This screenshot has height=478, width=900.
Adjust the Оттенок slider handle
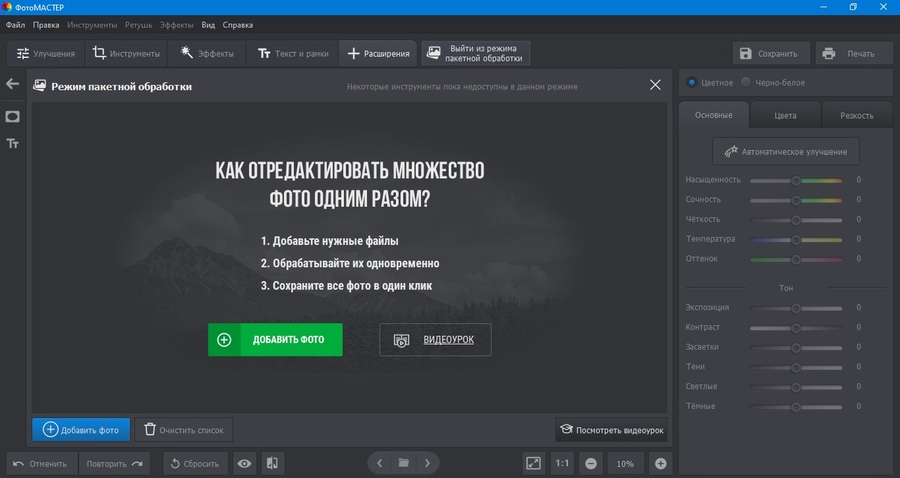(796, 259)
